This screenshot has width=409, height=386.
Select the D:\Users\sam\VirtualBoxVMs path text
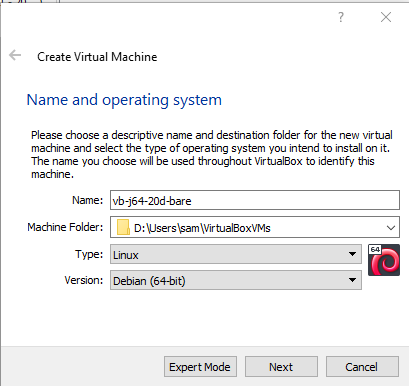point(202,228)
